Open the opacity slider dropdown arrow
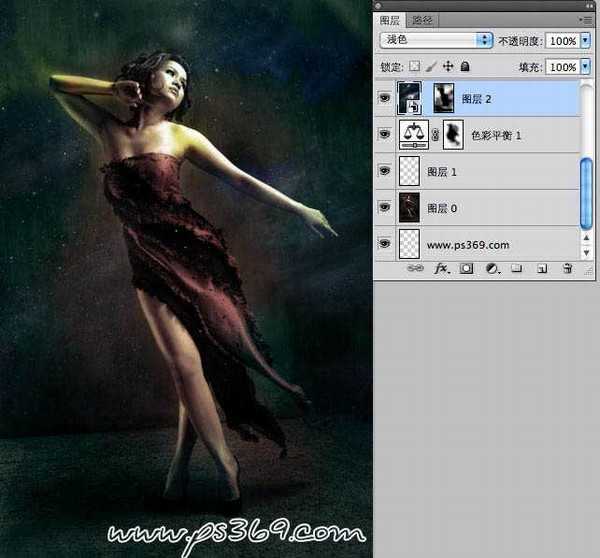 pos(585,40)
